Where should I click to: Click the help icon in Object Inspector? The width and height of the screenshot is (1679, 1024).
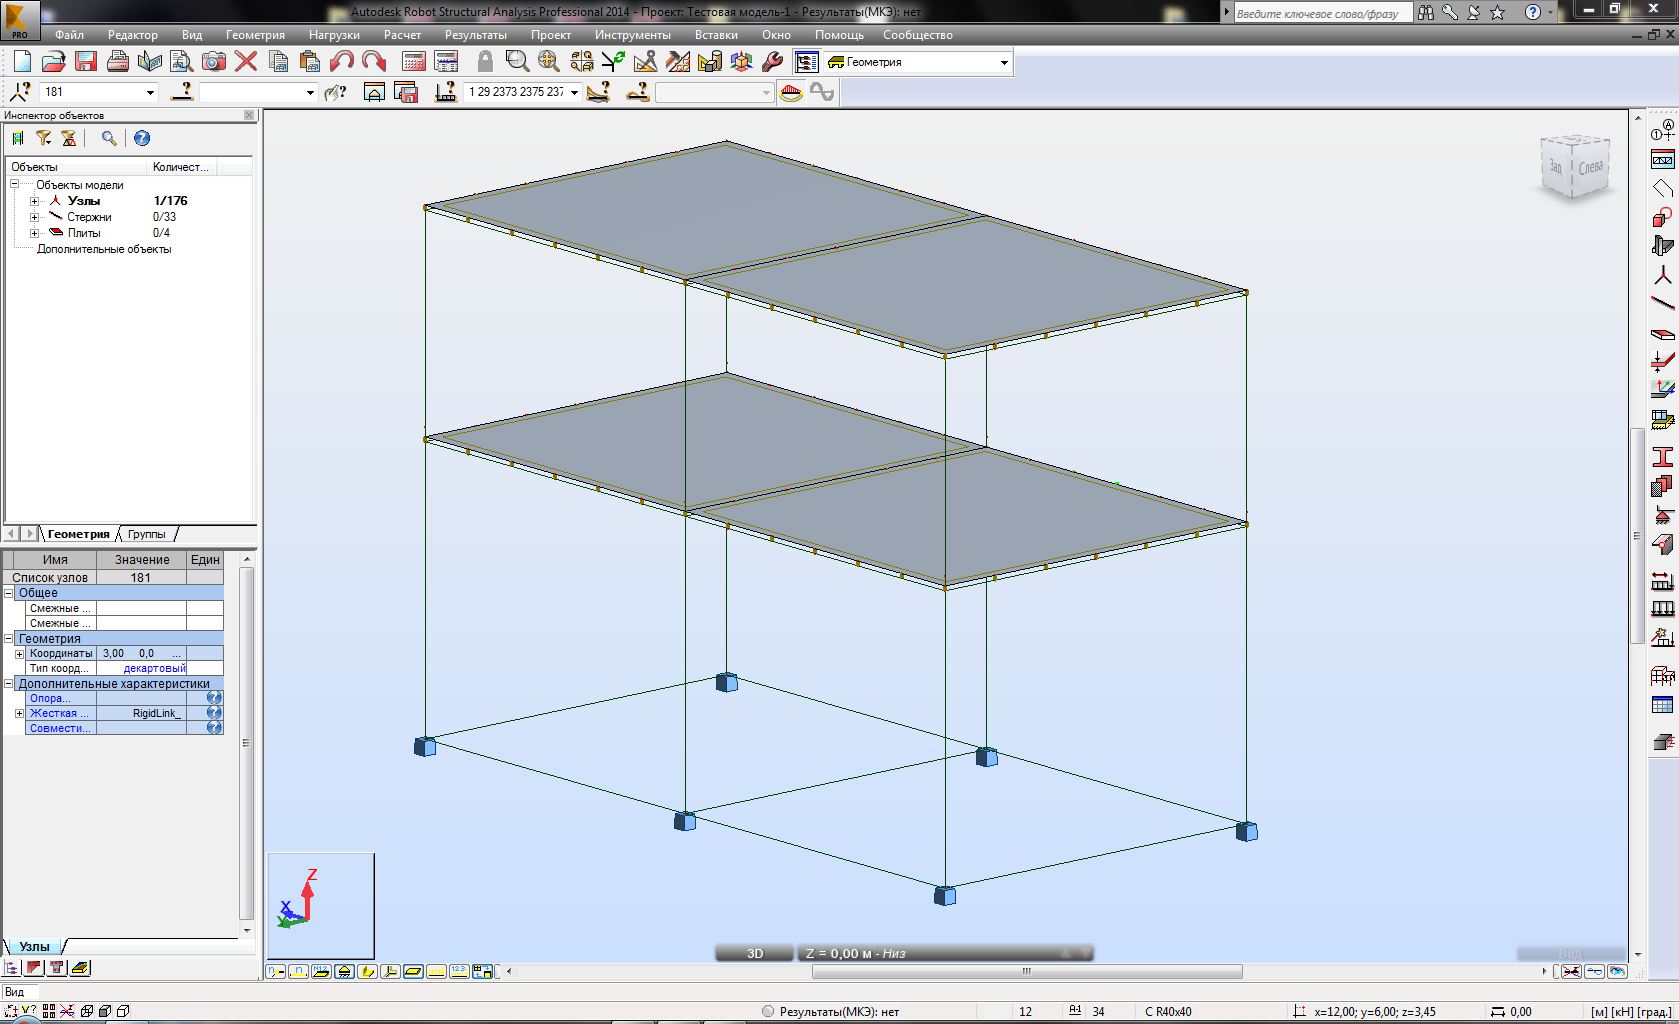pos(142,139)
